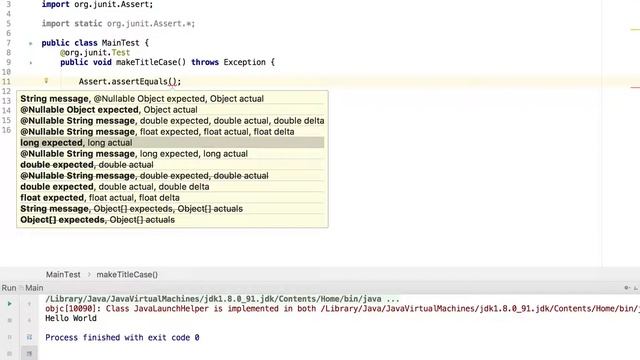Click the @org.junit.Test annotation
Screen dimensions: 640x360
coord(95,53)
